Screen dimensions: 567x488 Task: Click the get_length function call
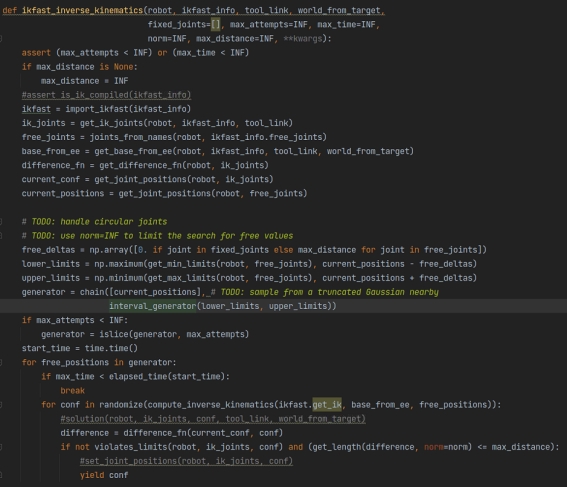click(x=337, y=448)
